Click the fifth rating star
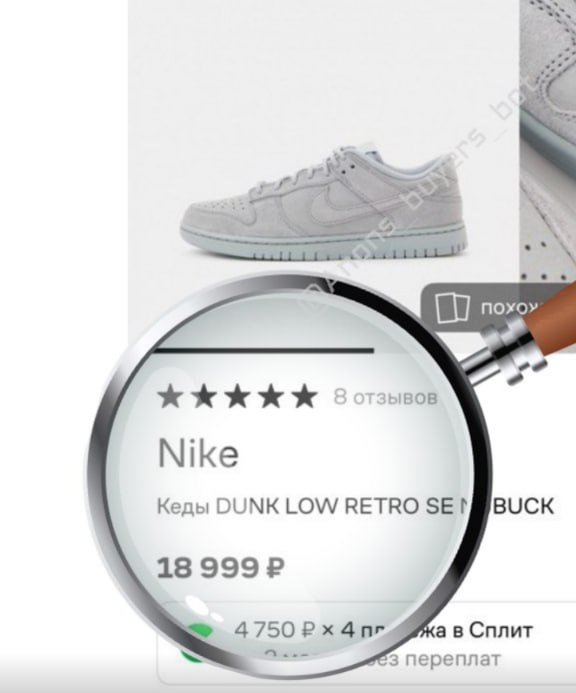This screenshot has height=693, width=576. (x=305, y=396)
